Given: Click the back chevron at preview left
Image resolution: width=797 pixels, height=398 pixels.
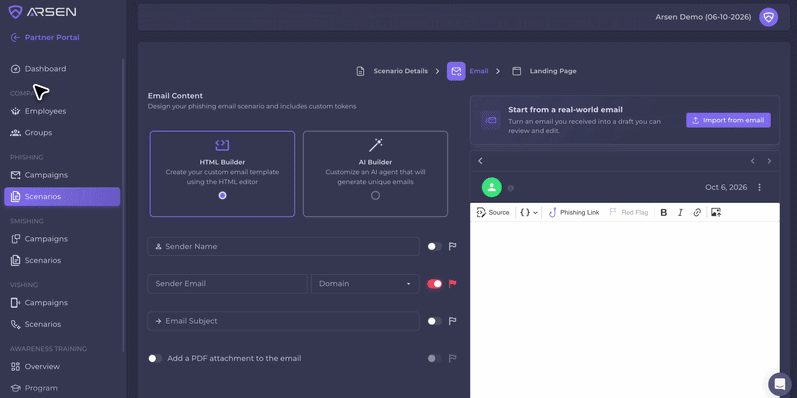Looking at the screenshot, I should tap(480, 161).
